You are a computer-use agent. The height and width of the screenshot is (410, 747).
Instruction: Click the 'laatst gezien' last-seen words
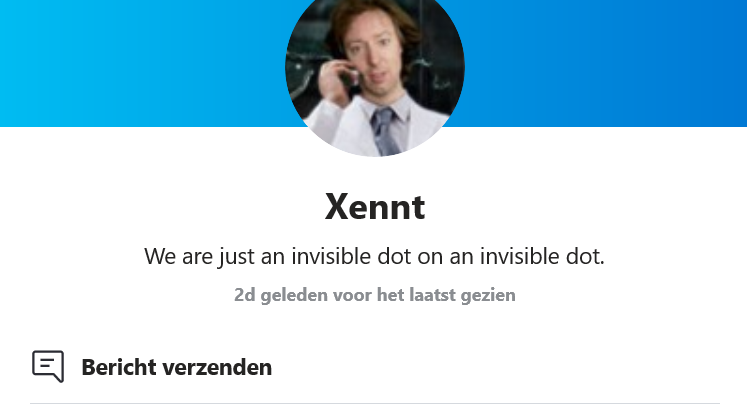click(x=462, y=295)
